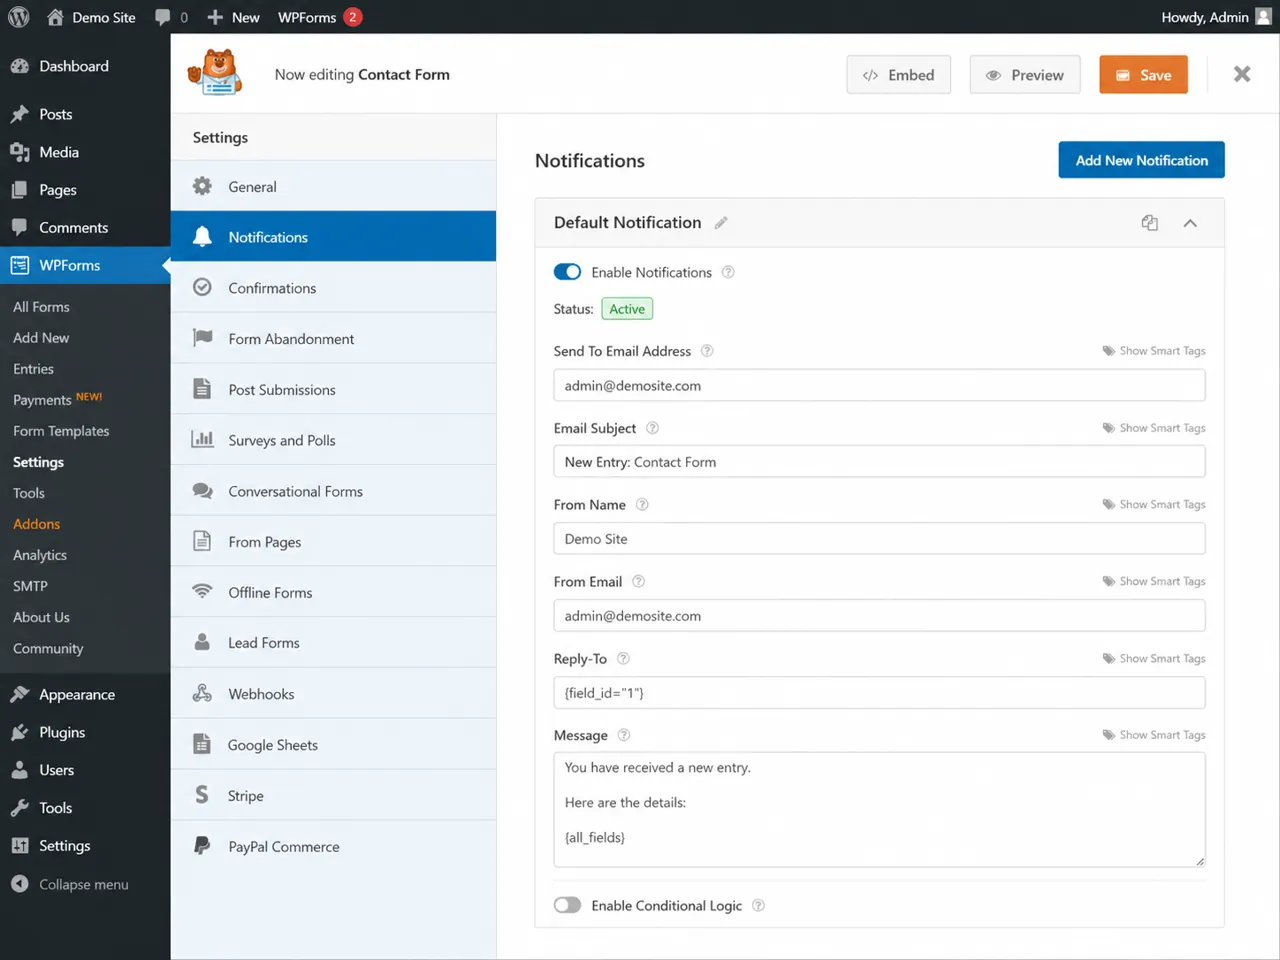Duplicate the Default Notification
Screen dimensions: 1280x960
pos(1150,223)
